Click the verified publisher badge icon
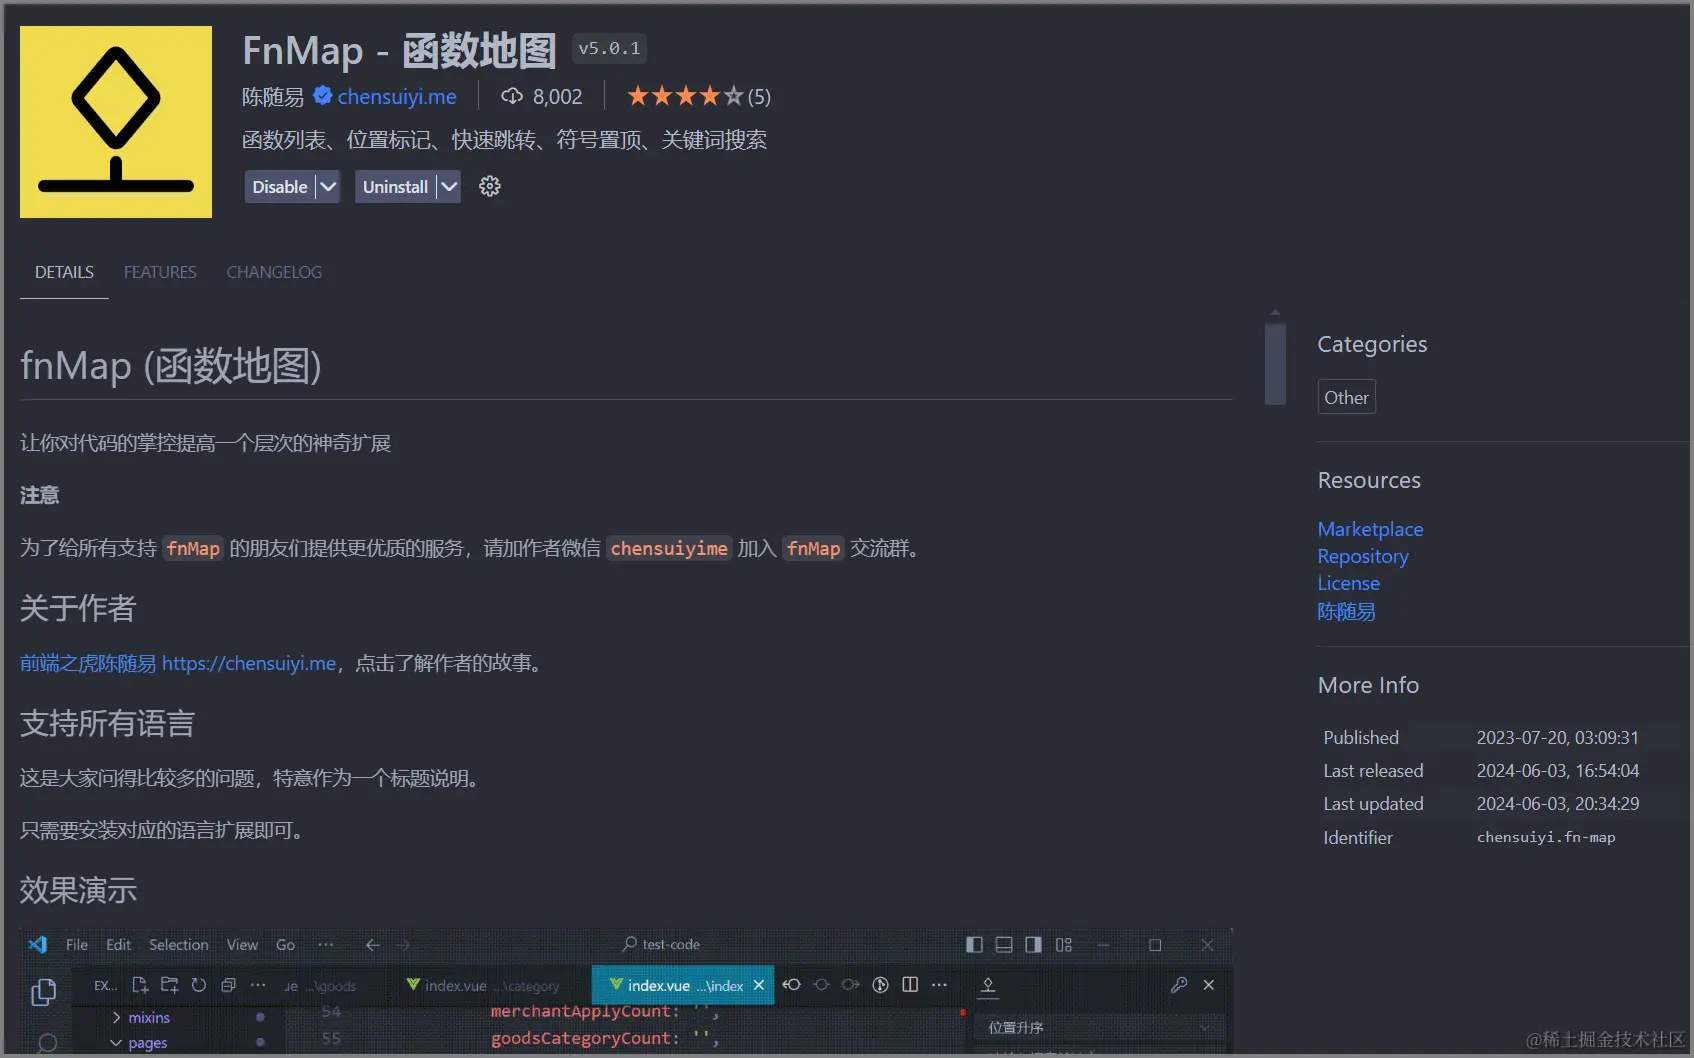Viewport: 1694px width, 1058px height. tap(322, 96)
